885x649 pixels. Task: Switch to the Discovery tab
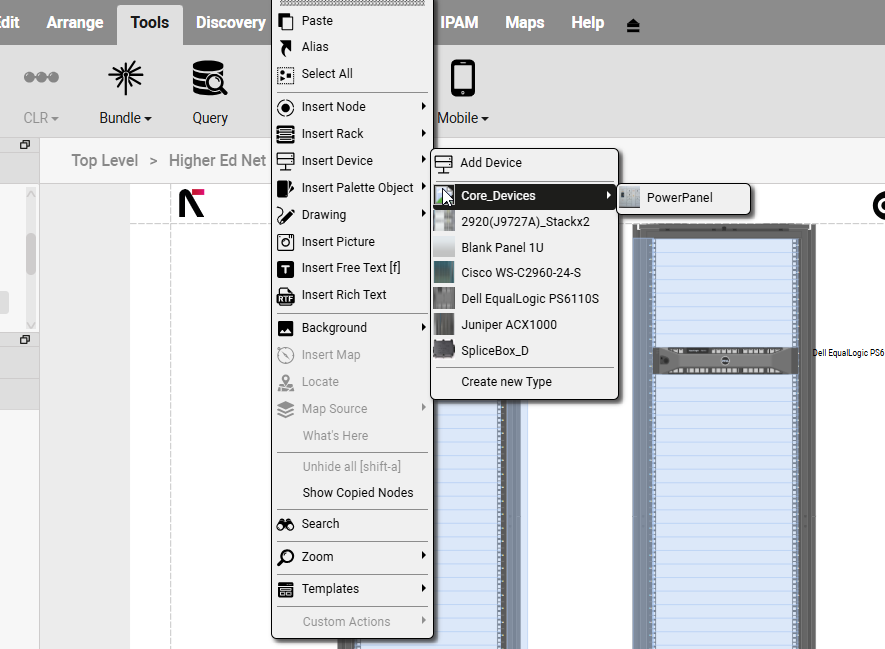point(230,22)
